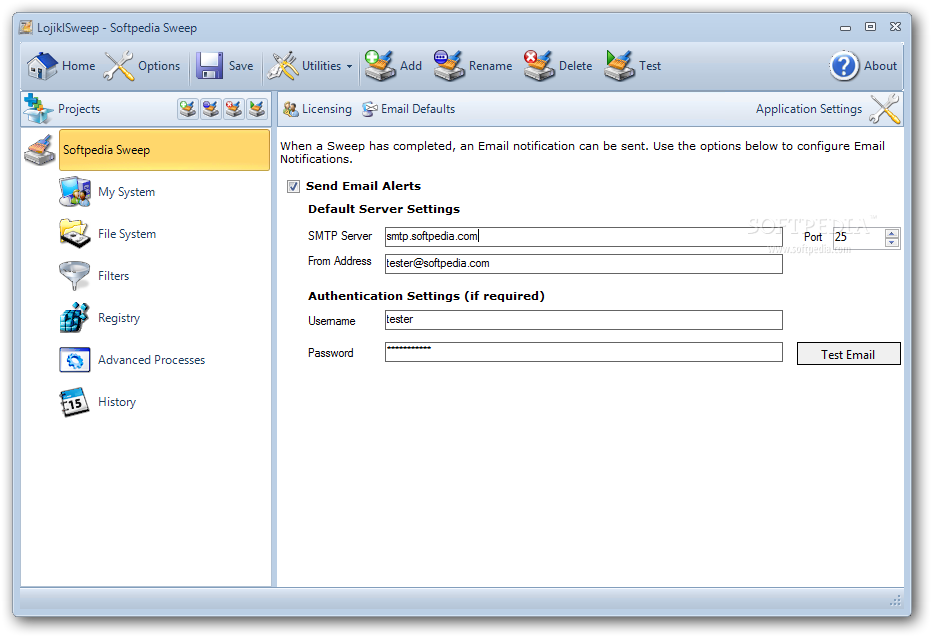Screen dimensions: 932x637
Task: Open History section
Action: tap(98, 402)
